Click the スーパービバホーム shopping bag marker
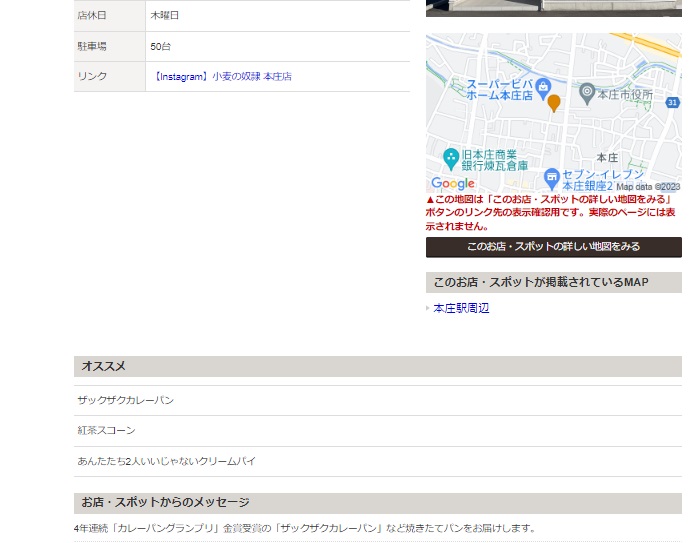This screenshot has width=698, height=543. (543, 85)
